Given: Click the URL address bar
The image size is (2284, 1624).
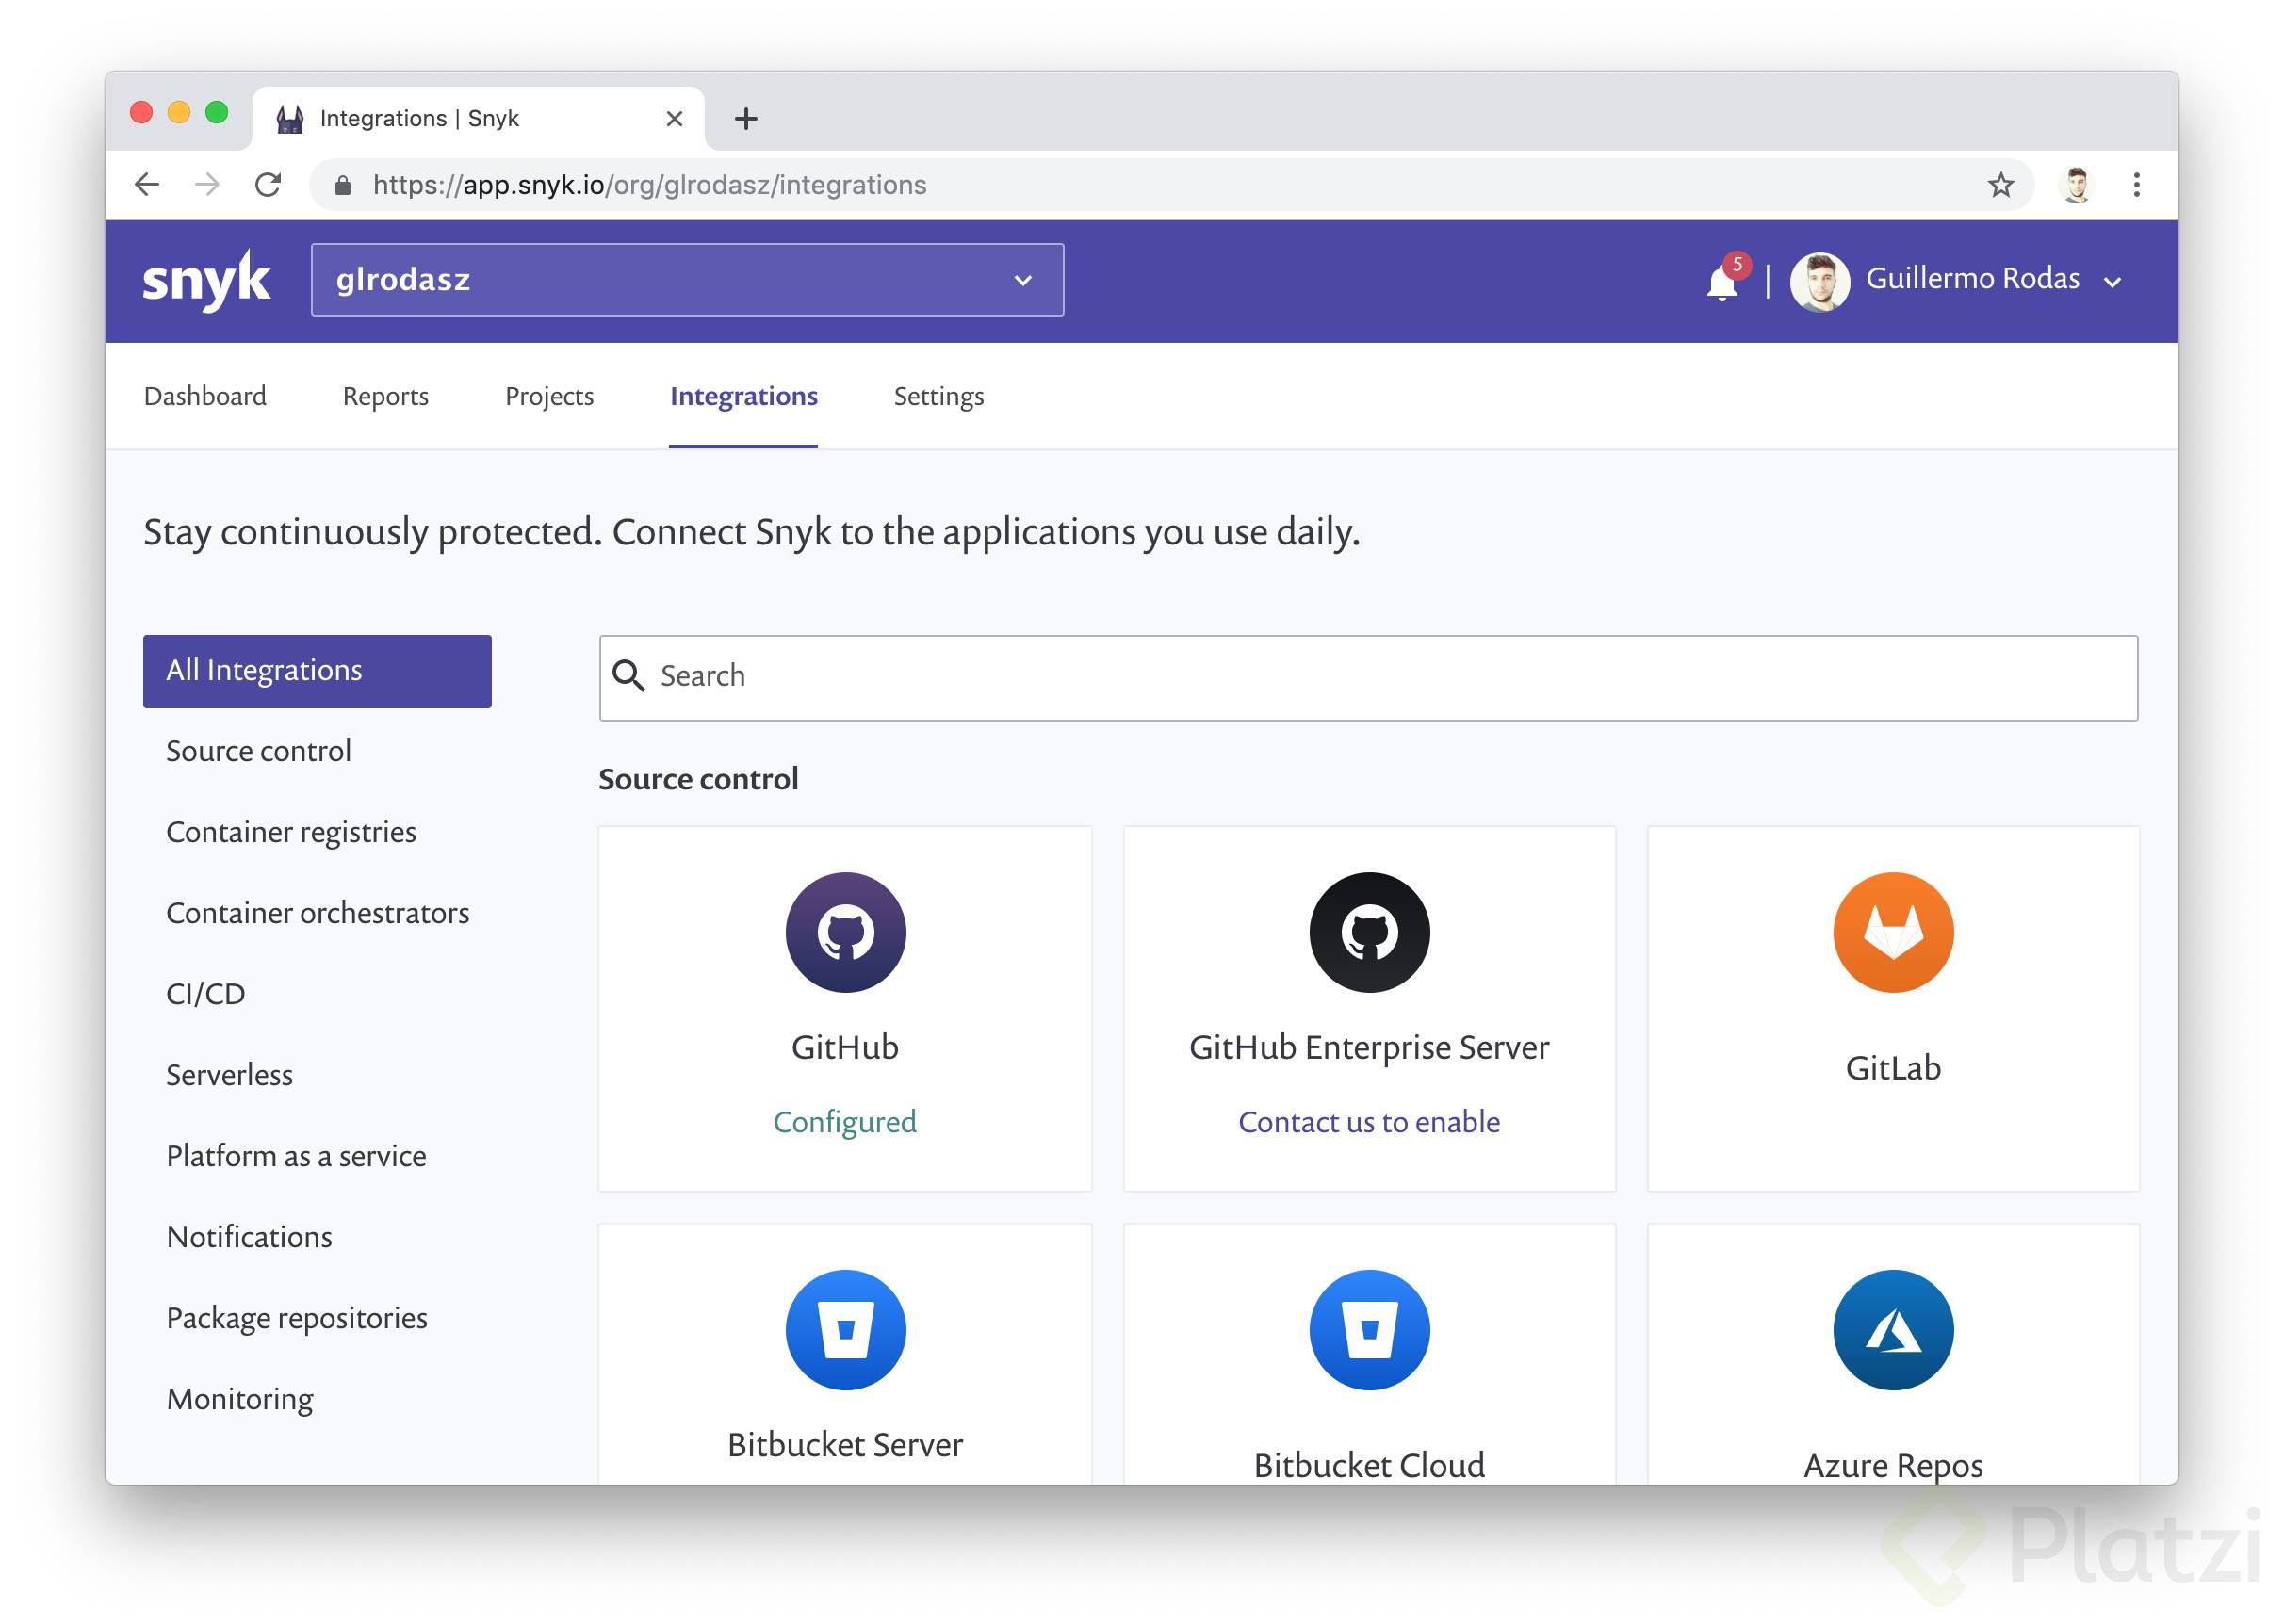Looking at the screenshot, I should coord(1170,185).
